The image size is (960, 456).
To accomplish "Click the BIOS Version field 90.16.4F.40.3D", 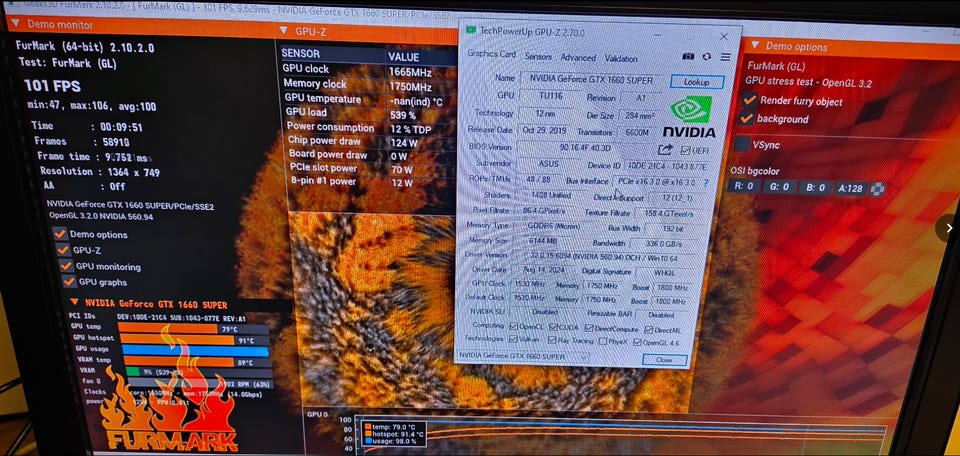I will point(583,148).
